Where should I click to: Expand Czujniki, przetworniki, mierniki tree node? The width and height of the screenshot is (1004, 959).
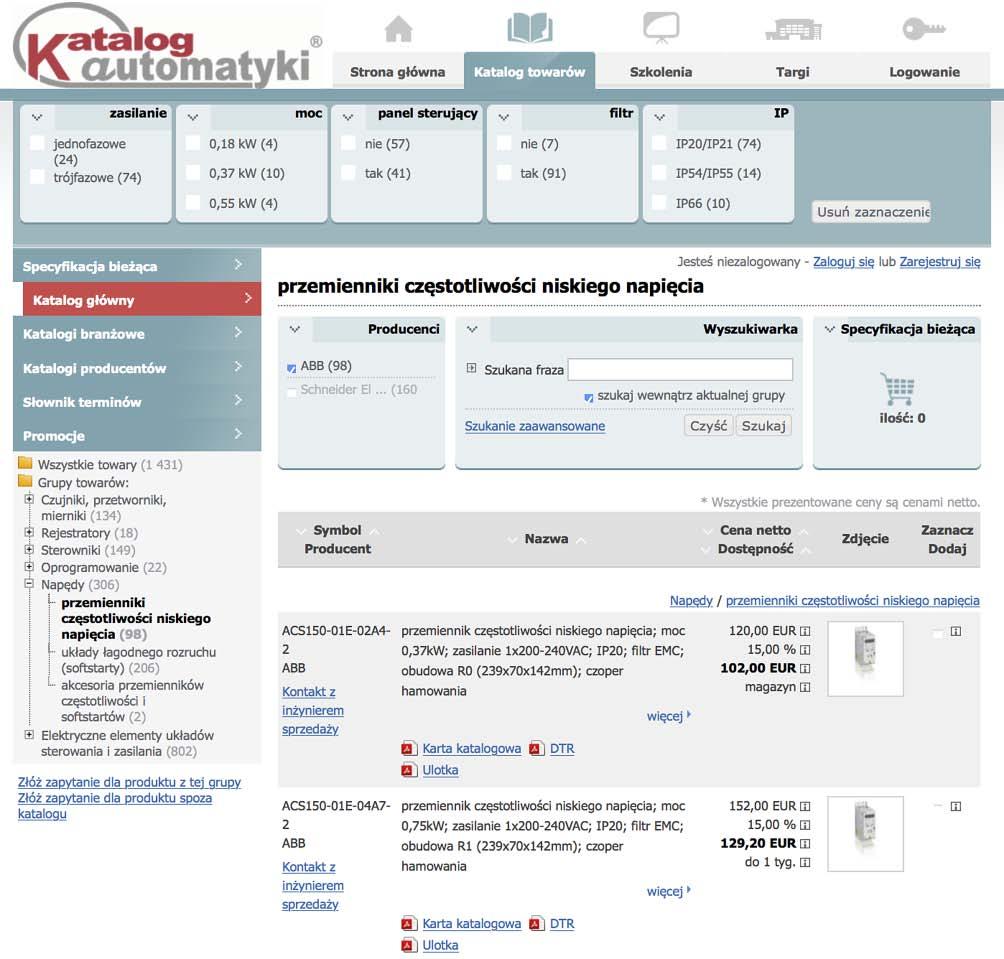[x=29, y=499]
